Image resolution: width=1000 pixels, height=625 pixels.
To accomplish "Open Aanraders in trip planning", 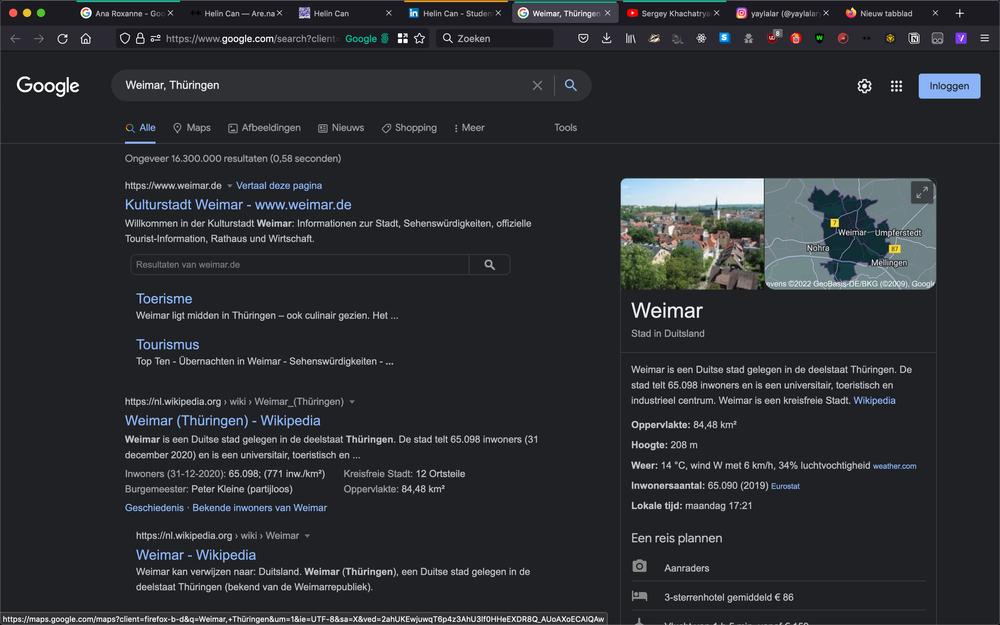I will [777, 568].
